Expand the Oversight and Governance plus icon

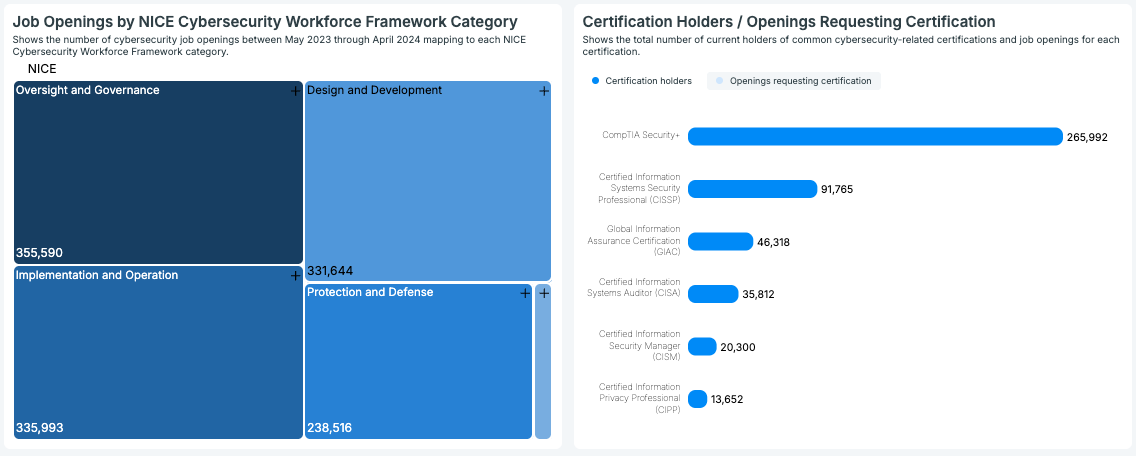click(295, 91)
